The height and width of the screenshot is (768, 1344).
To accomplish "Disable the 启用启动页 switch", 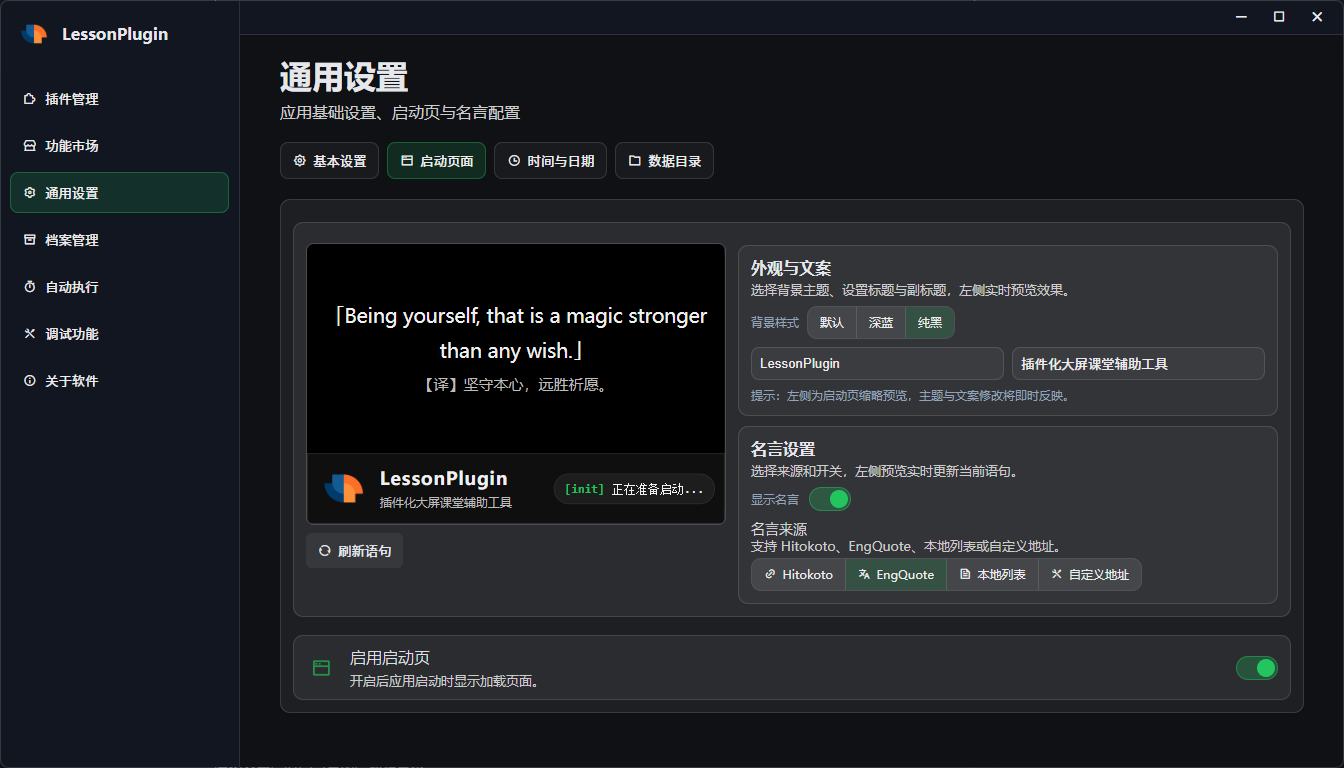I will pos(1256,668).
